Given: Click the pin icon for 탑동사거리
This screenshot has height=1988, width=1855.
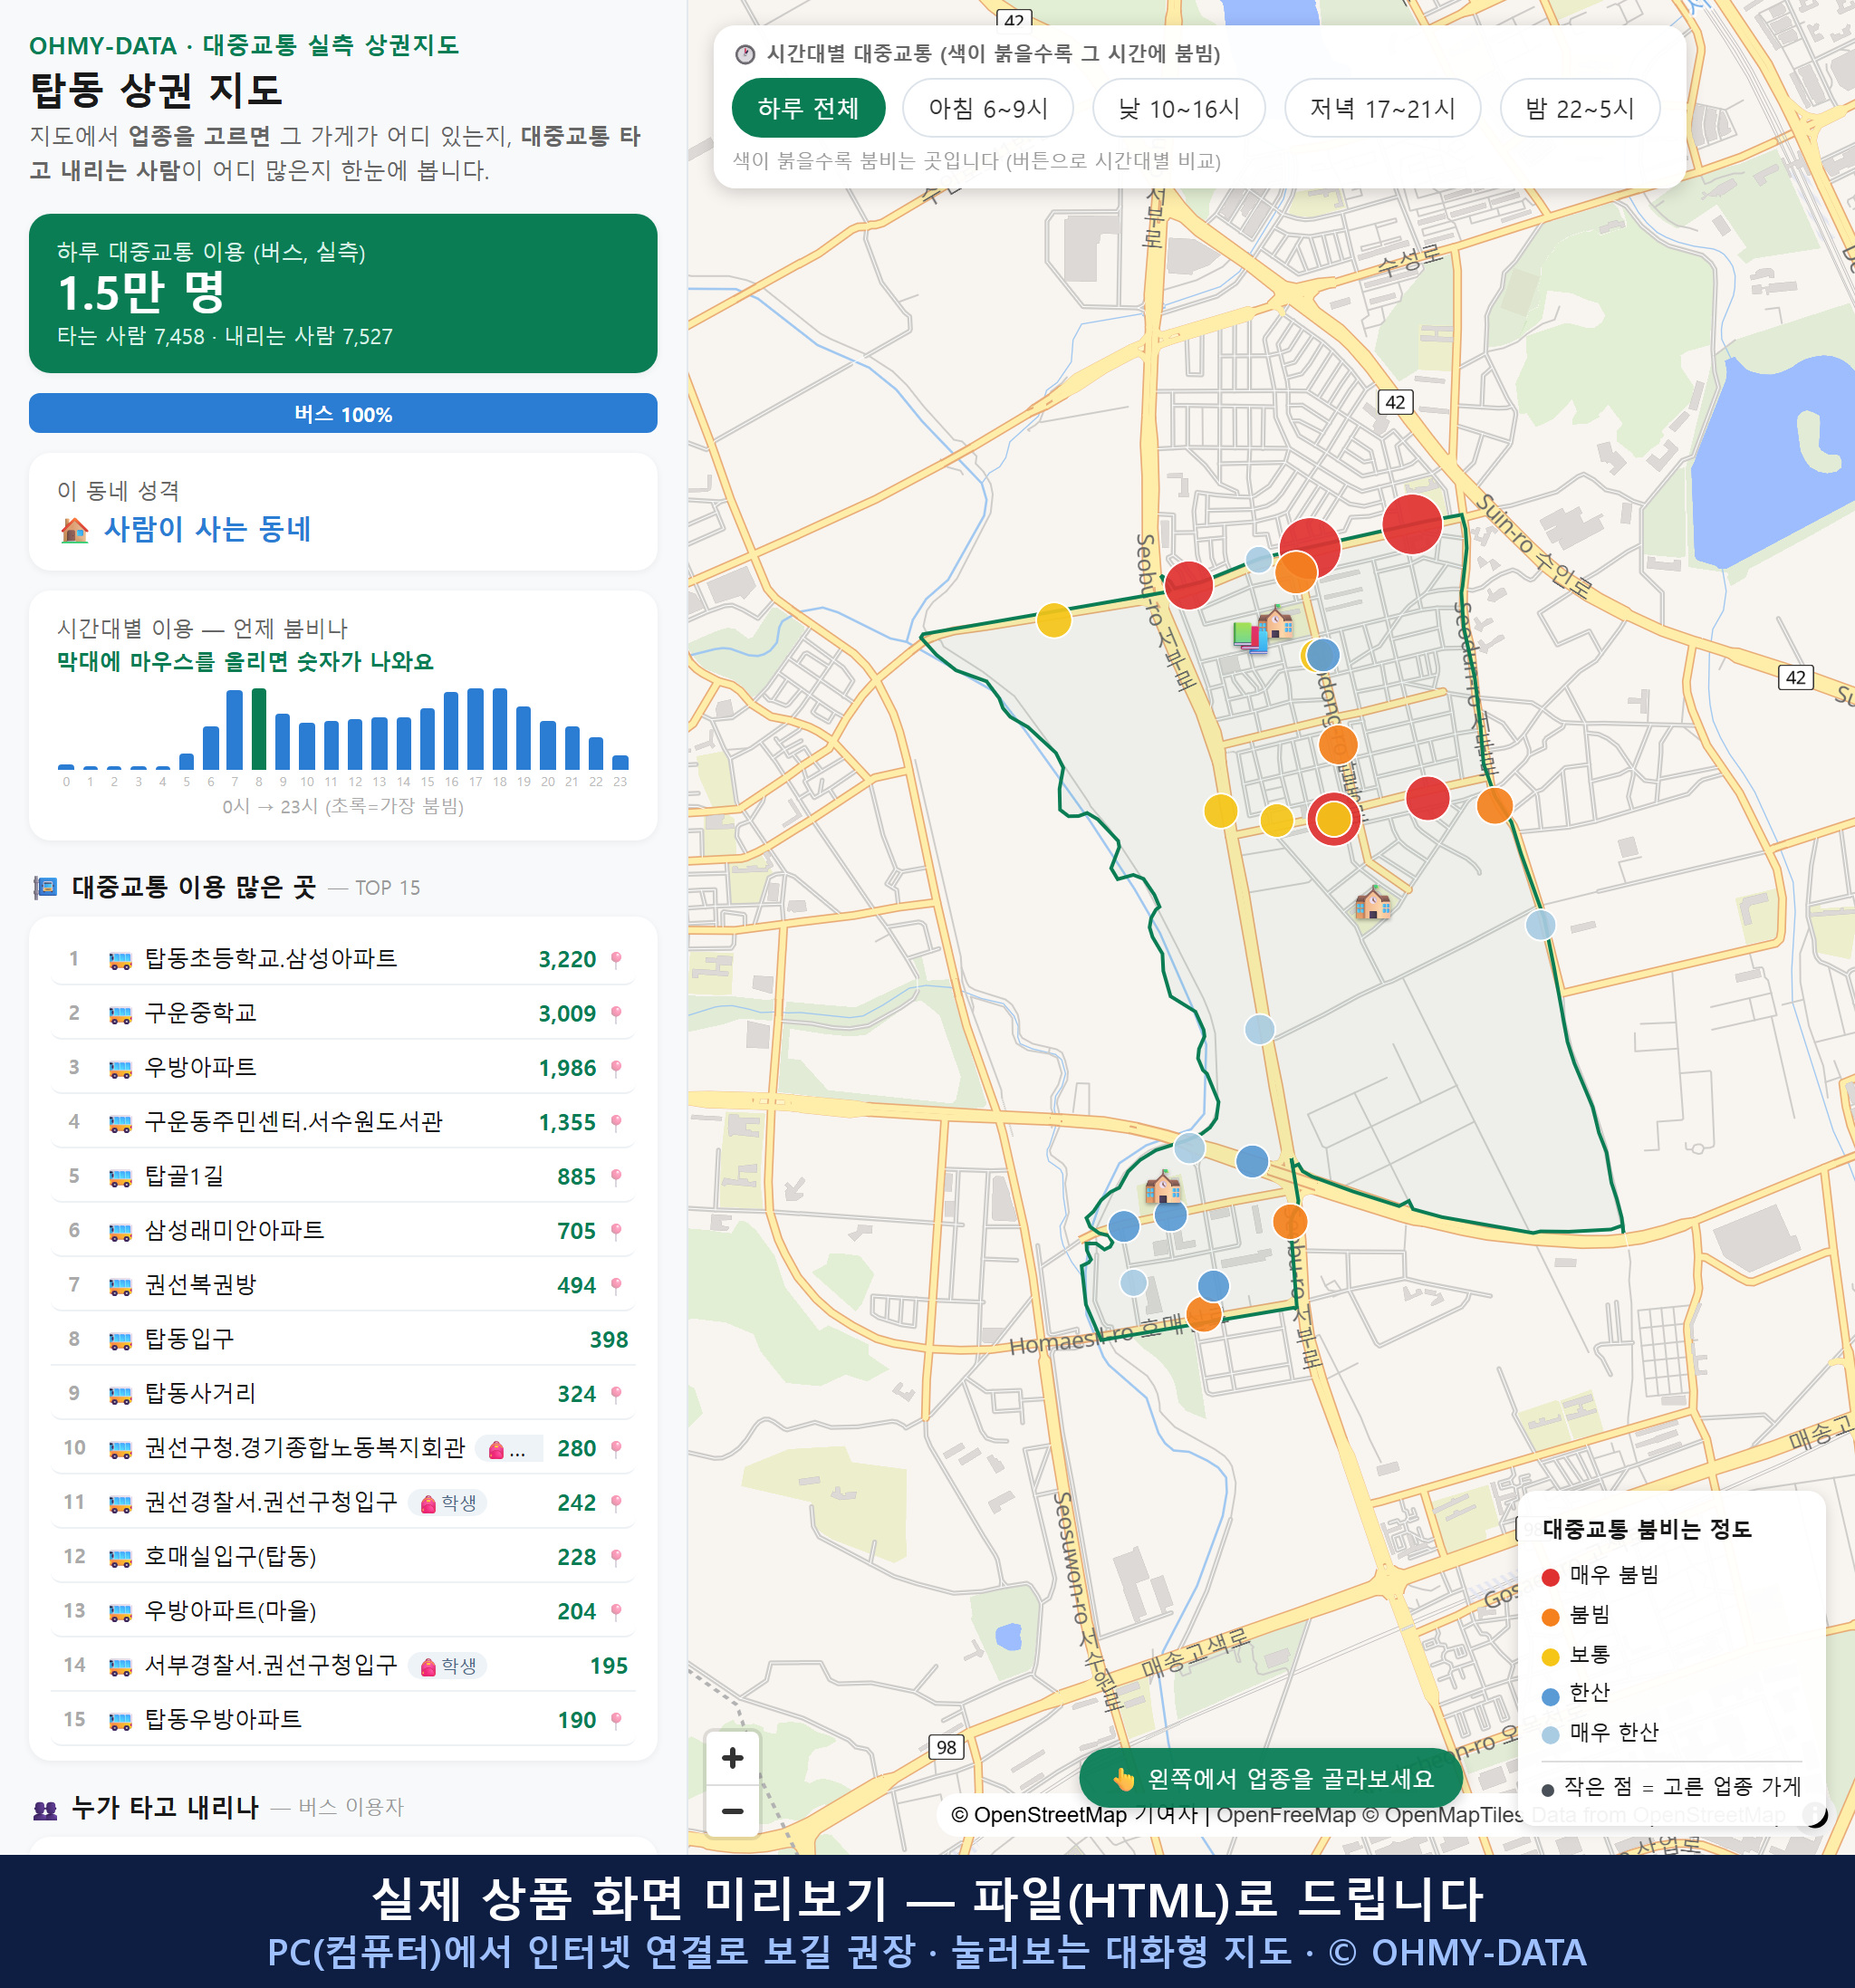Looking at the screenshot, I should click(616, 1394).
